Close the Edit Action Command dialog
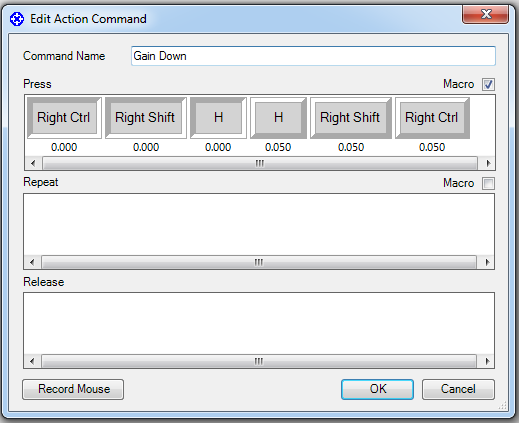Screen dimensions: 519x423 [486, 14]
